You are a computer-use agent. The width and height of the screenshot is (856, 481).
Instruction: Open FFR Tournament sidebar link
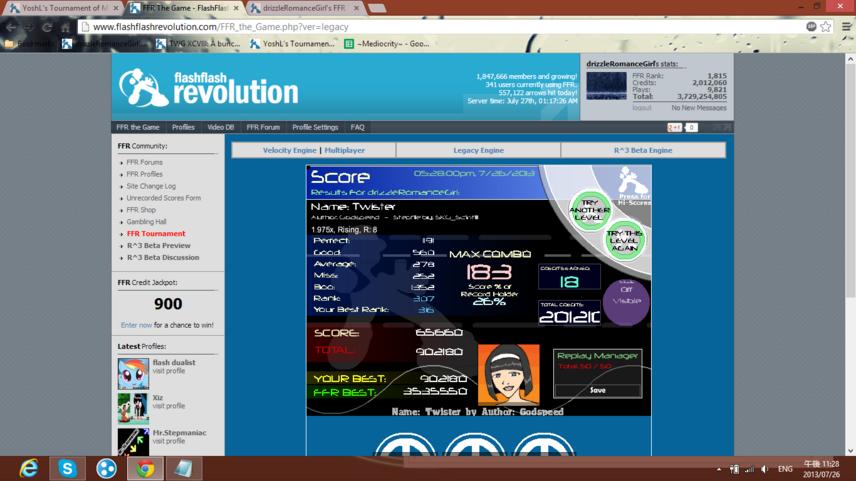(156, 234)
